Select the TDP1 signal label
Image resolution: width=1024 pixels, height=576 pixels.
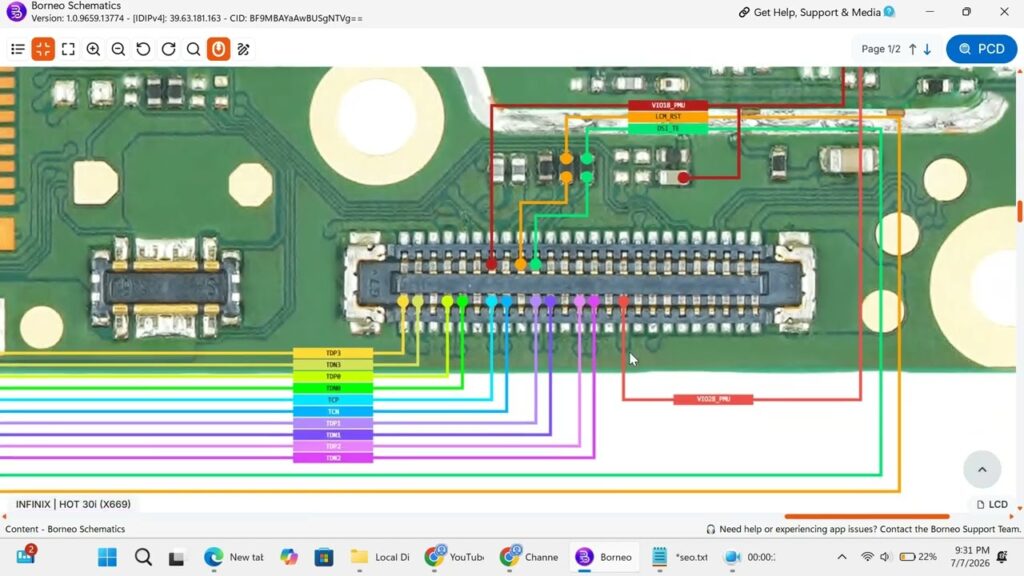click(x=333, y=424)
